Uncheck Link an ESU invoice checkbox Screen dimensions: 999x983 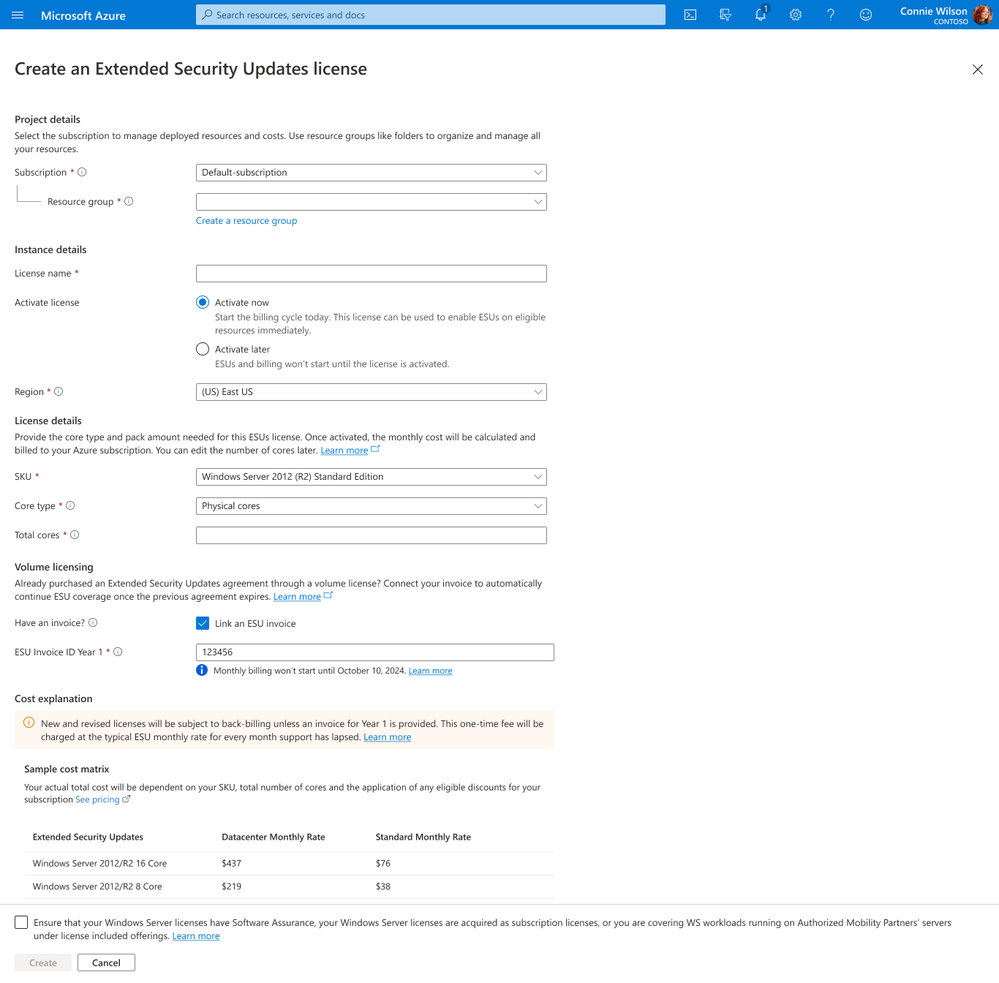pos(203,623)
